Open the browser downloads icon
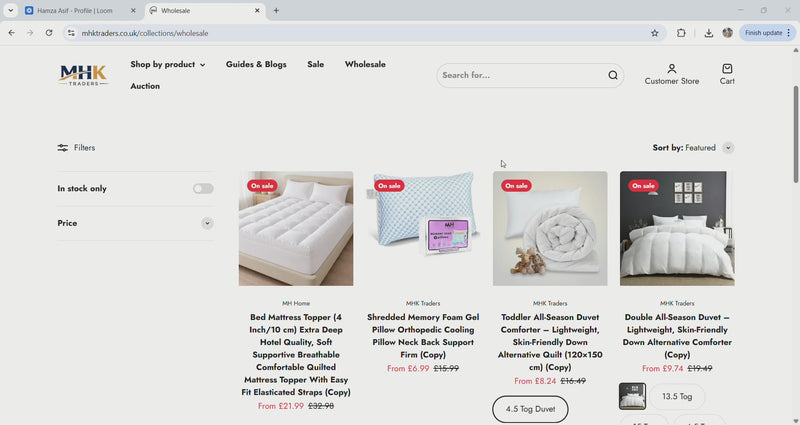Screen dimensions: 800x425 pyautogui.click(x=709, y=33)
